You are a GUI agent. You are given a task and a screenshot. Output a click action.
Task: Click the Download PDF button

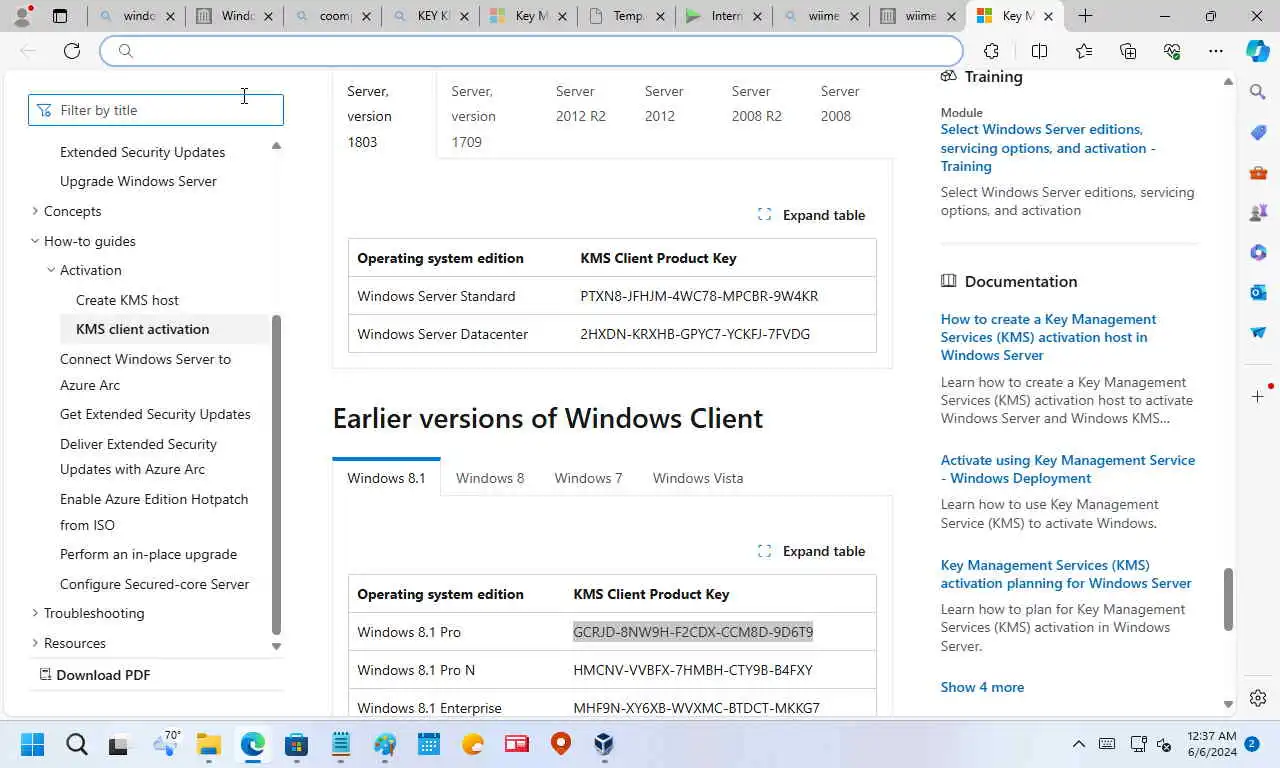tap(95, 675)
